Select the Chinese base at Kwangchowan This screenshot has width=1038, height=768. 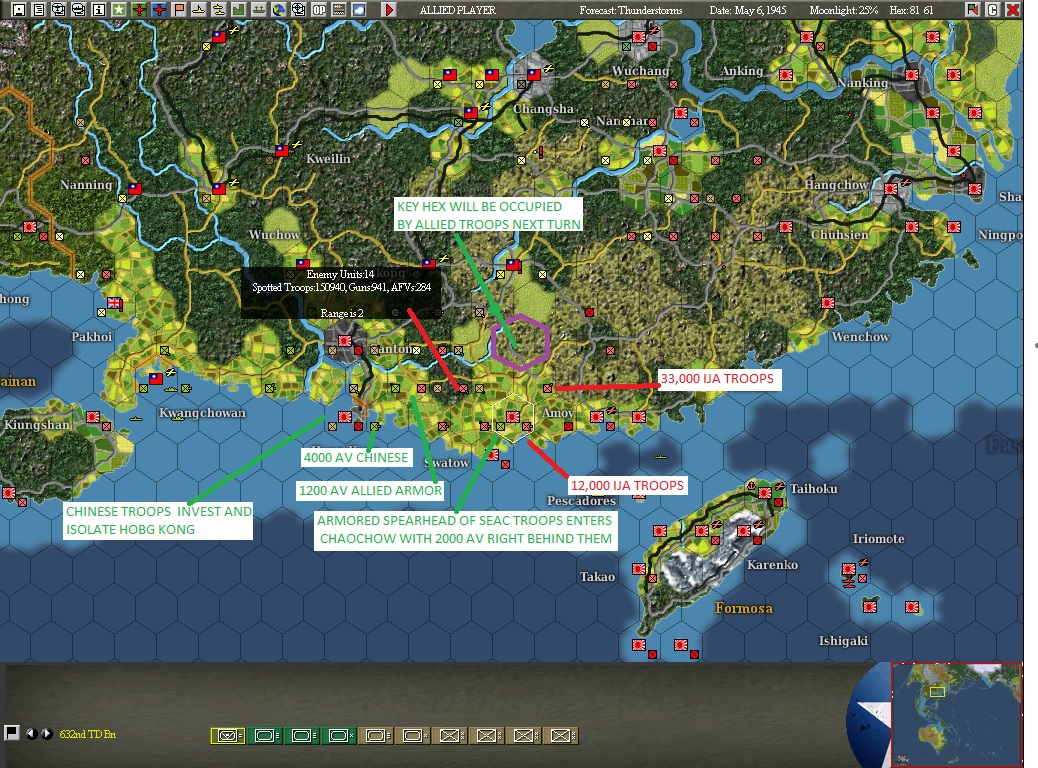coord(156,379)
